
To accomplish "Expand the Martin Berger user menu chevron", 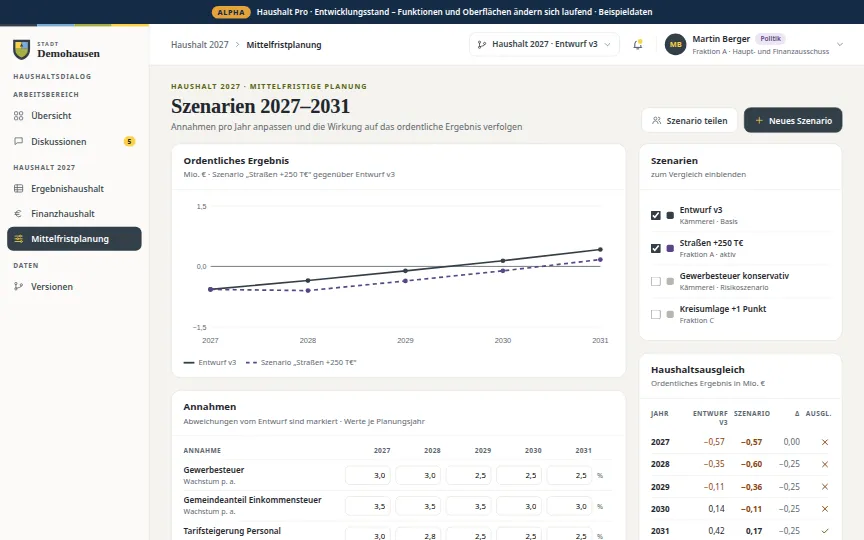I will tap(840, 45).
